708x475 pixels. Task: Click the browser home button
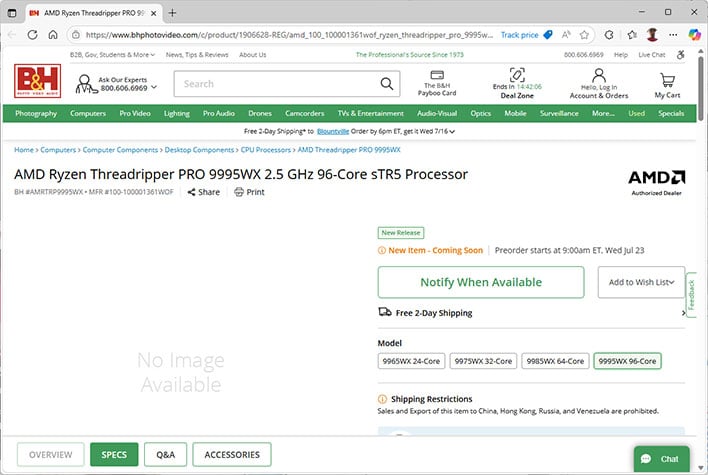click(x=53, y=35)
